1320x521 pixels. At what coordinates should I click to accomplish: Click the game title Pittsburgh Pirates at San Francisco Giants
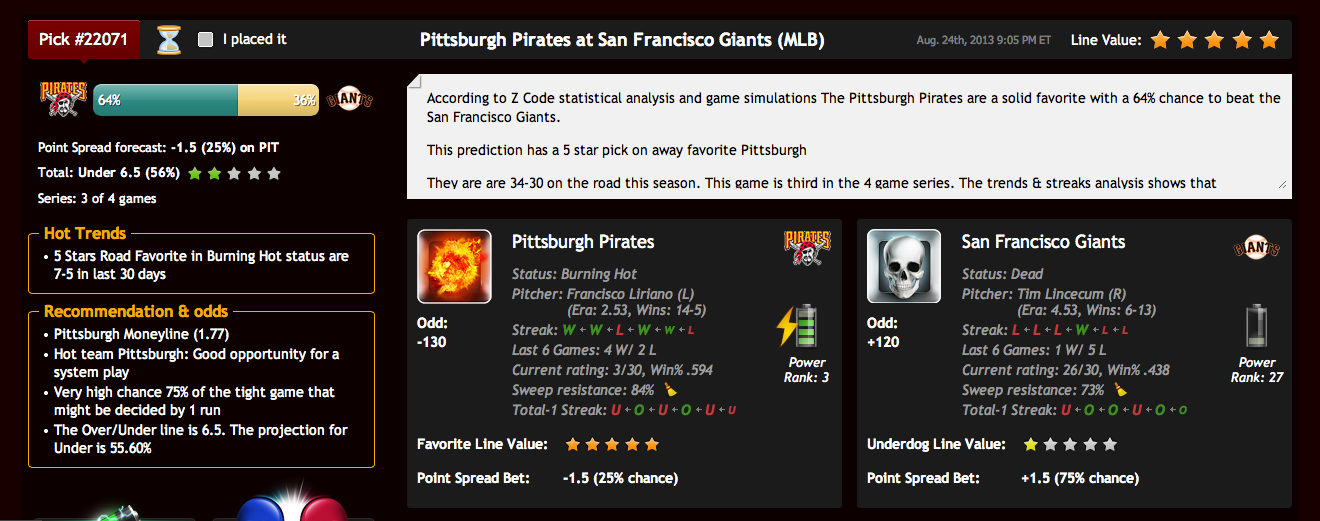point(622,40)
